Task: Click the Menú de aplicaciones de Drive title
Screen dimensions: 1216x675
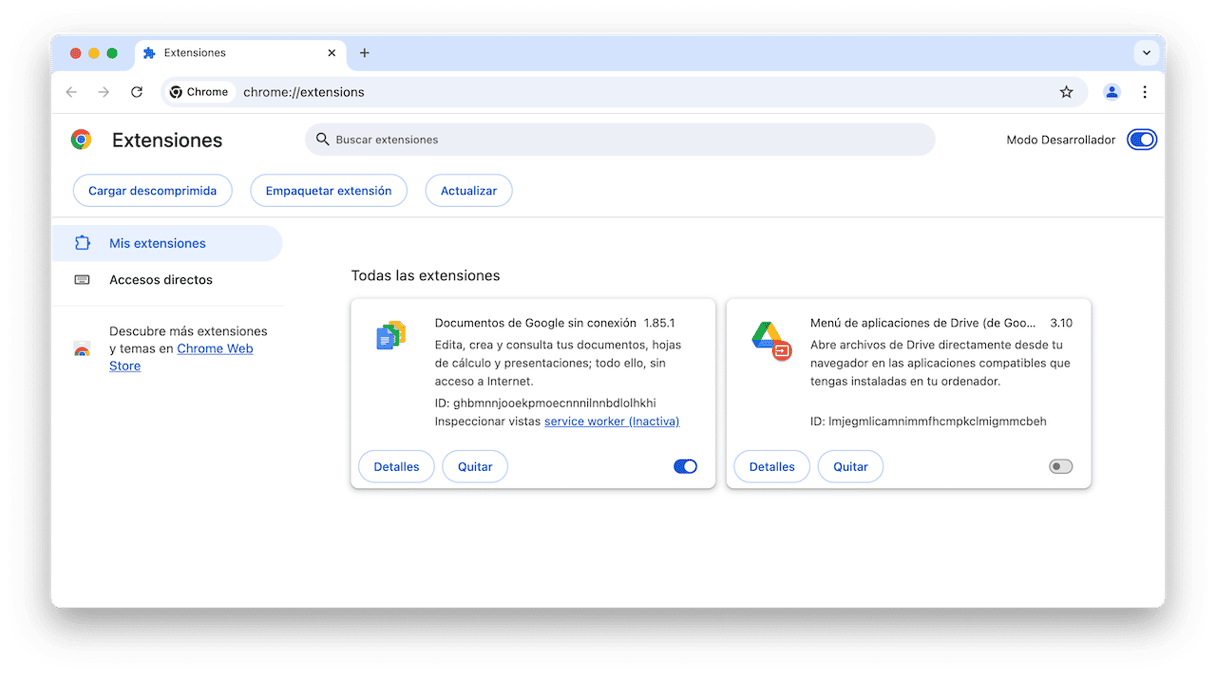Action: pyautogui.click(x=923, y=323)
